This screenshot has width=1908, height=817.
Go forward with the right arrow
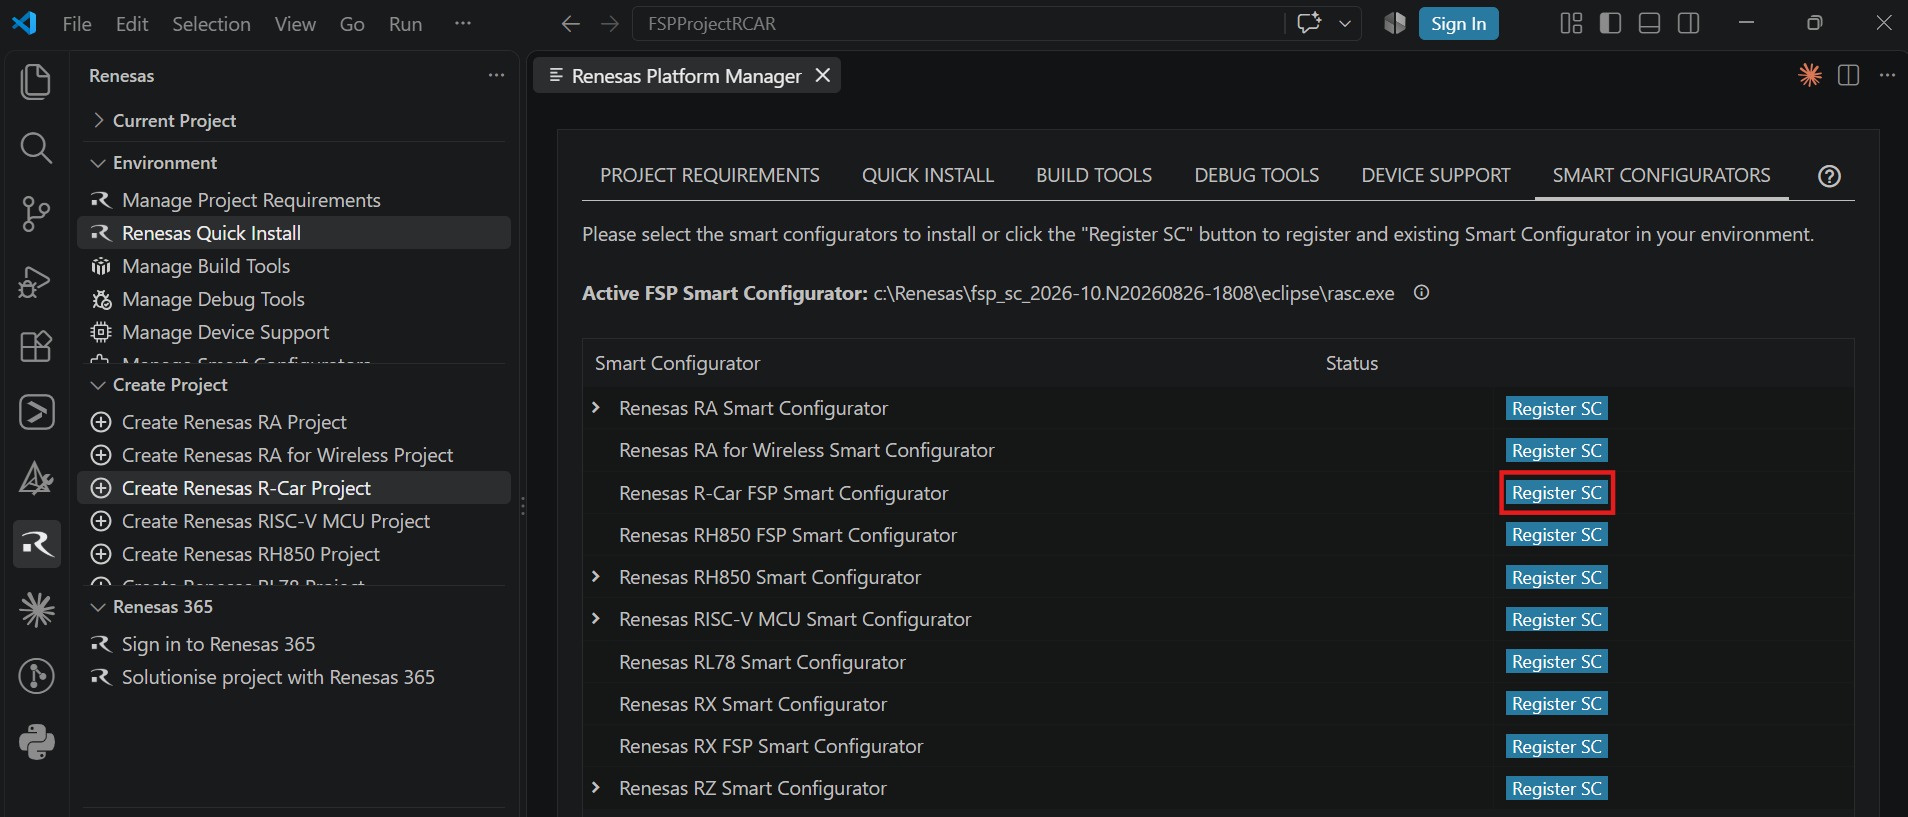pyautogui.click(x=610, y=24)
